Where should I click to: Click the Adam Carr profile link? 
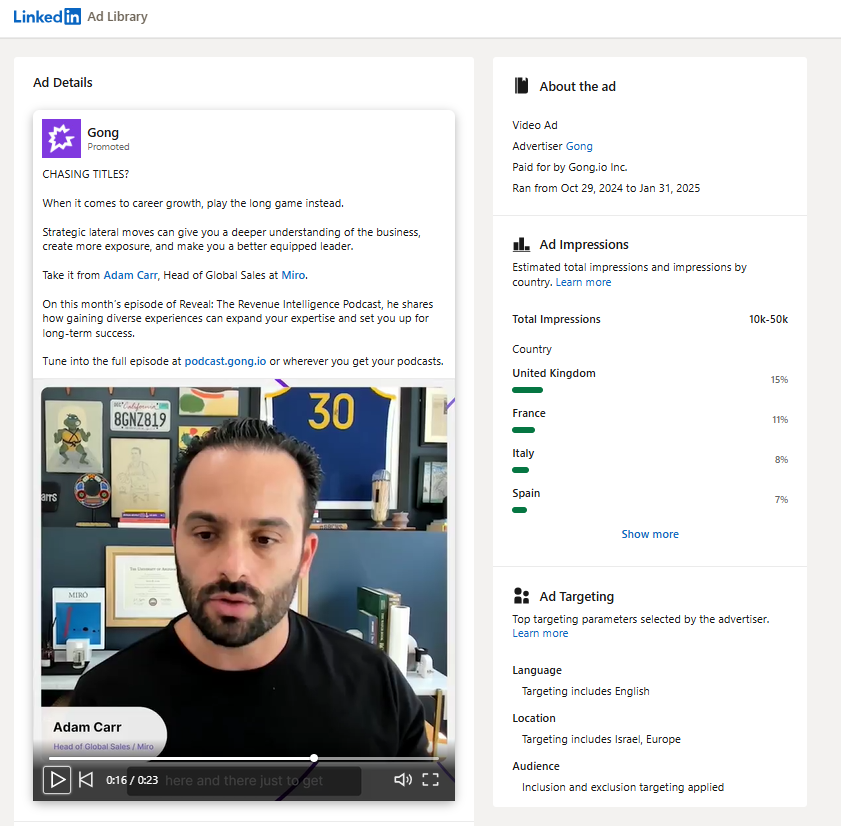(x=131, y=275)
